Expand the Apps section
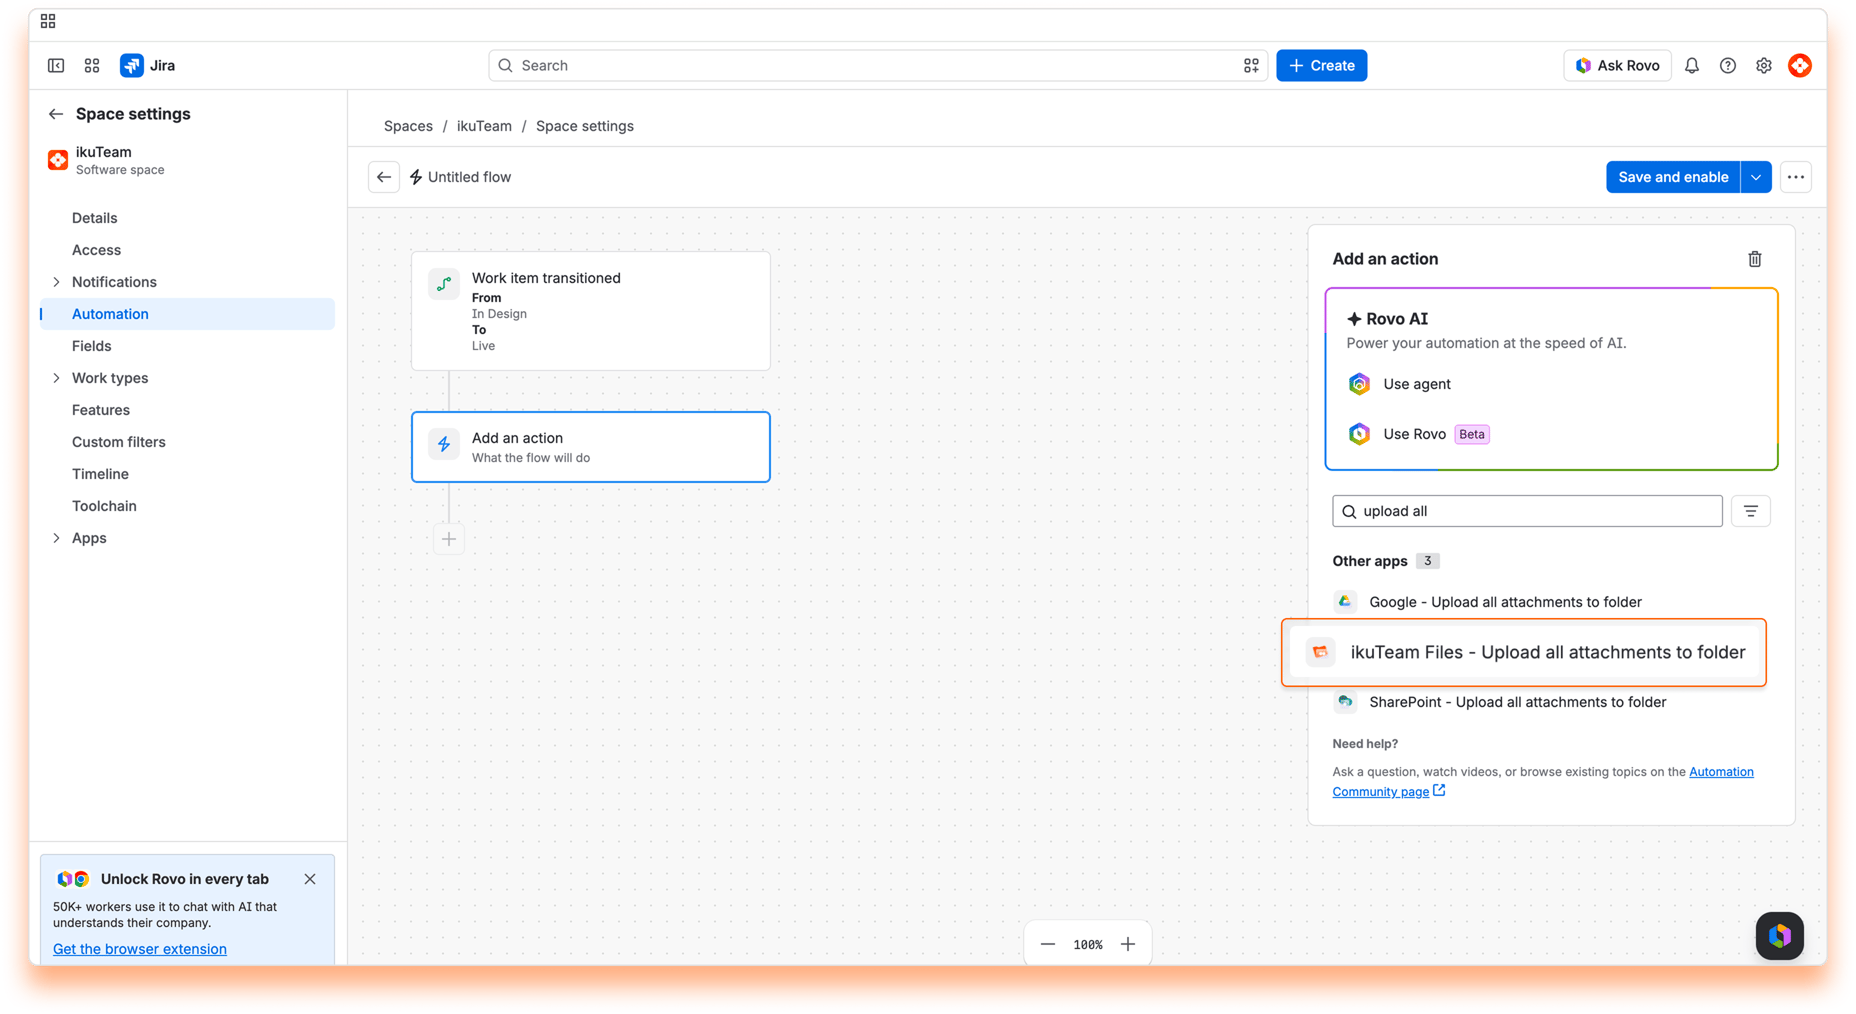The width and height of the screenshot is (1856, 1014). point(56,538)
